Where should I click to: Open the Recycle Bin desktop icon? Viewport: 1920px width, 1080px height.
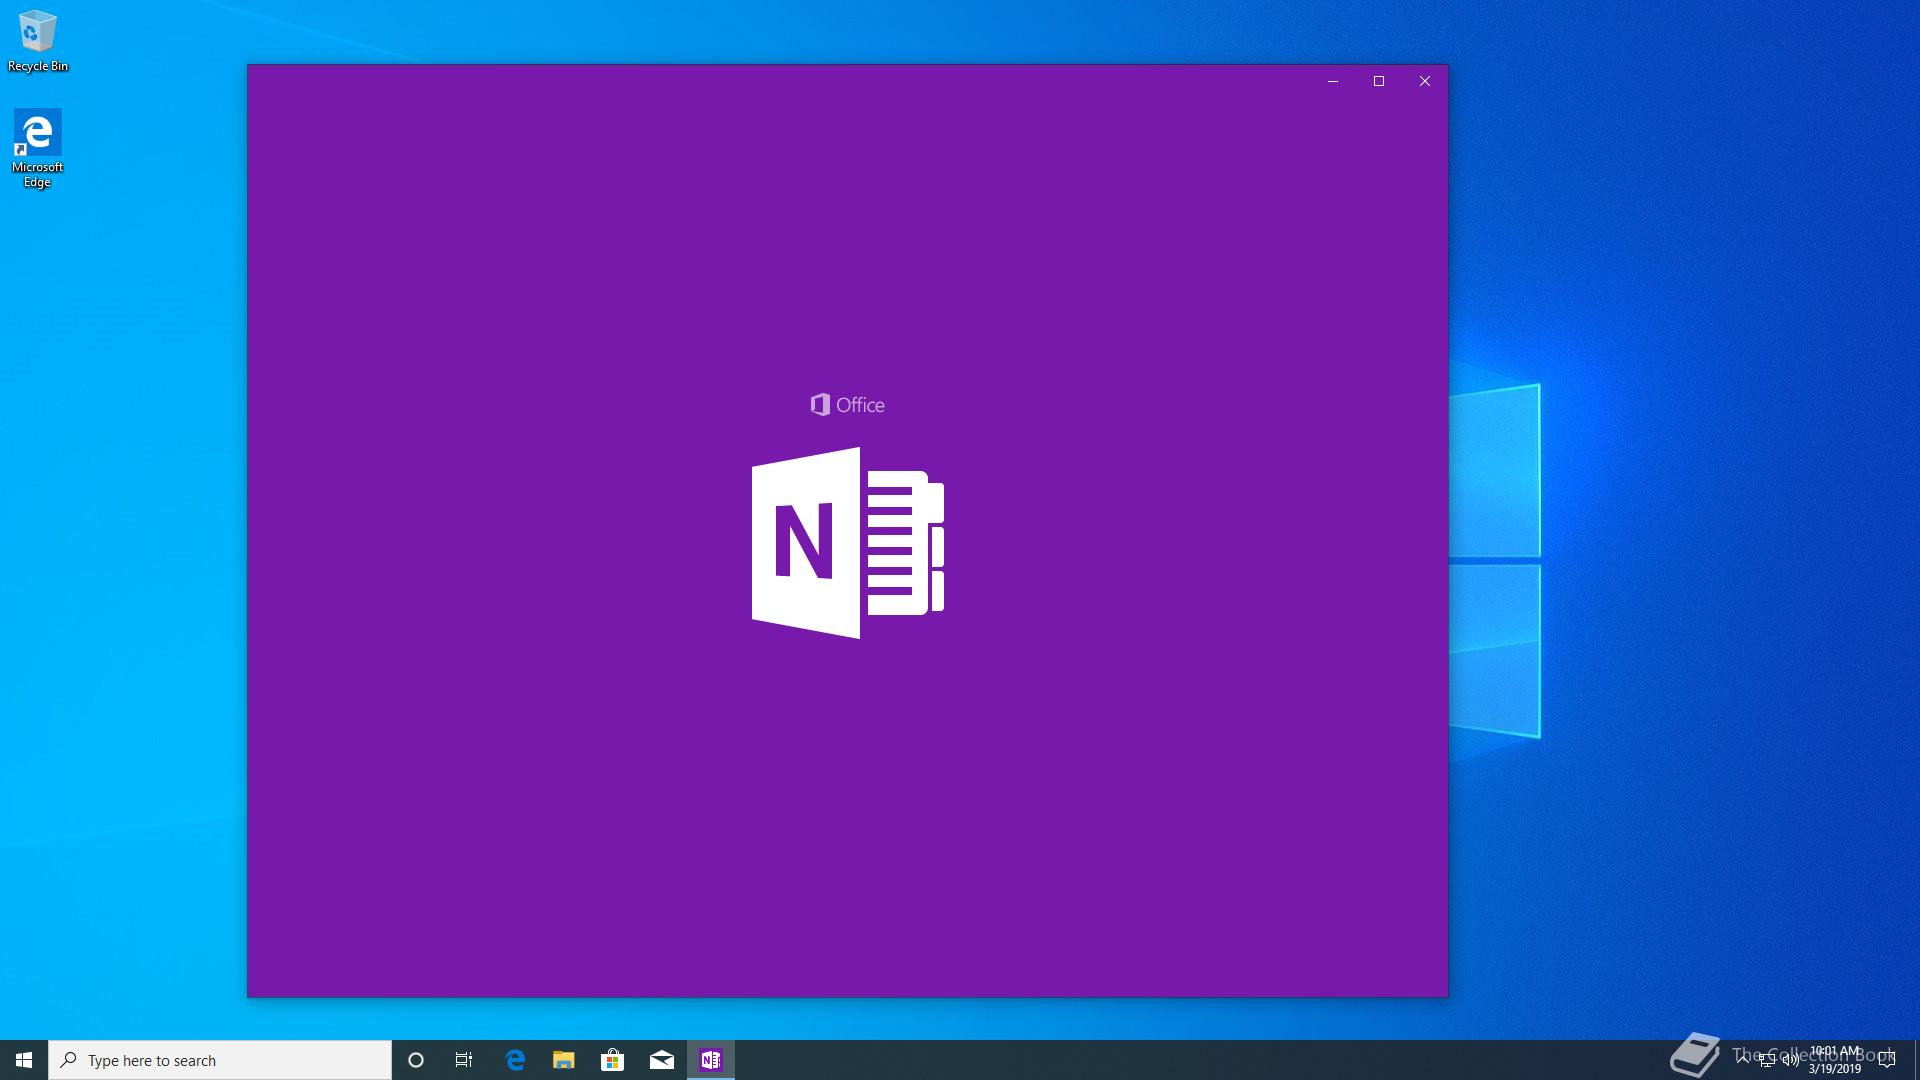pyautogui.click(x=38, y=41)
